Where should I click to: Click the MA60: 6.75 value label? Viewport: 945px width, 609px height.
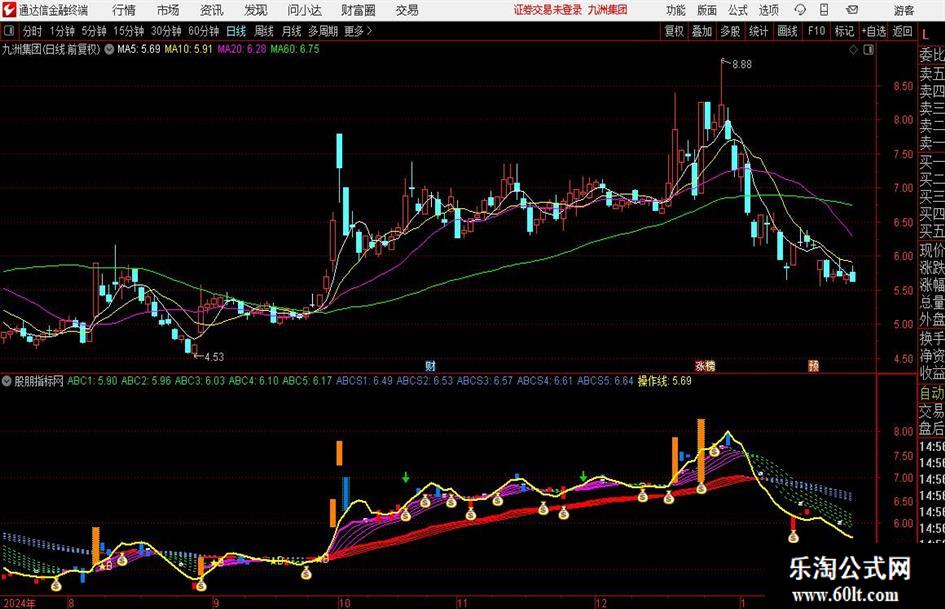pos(295,49)
